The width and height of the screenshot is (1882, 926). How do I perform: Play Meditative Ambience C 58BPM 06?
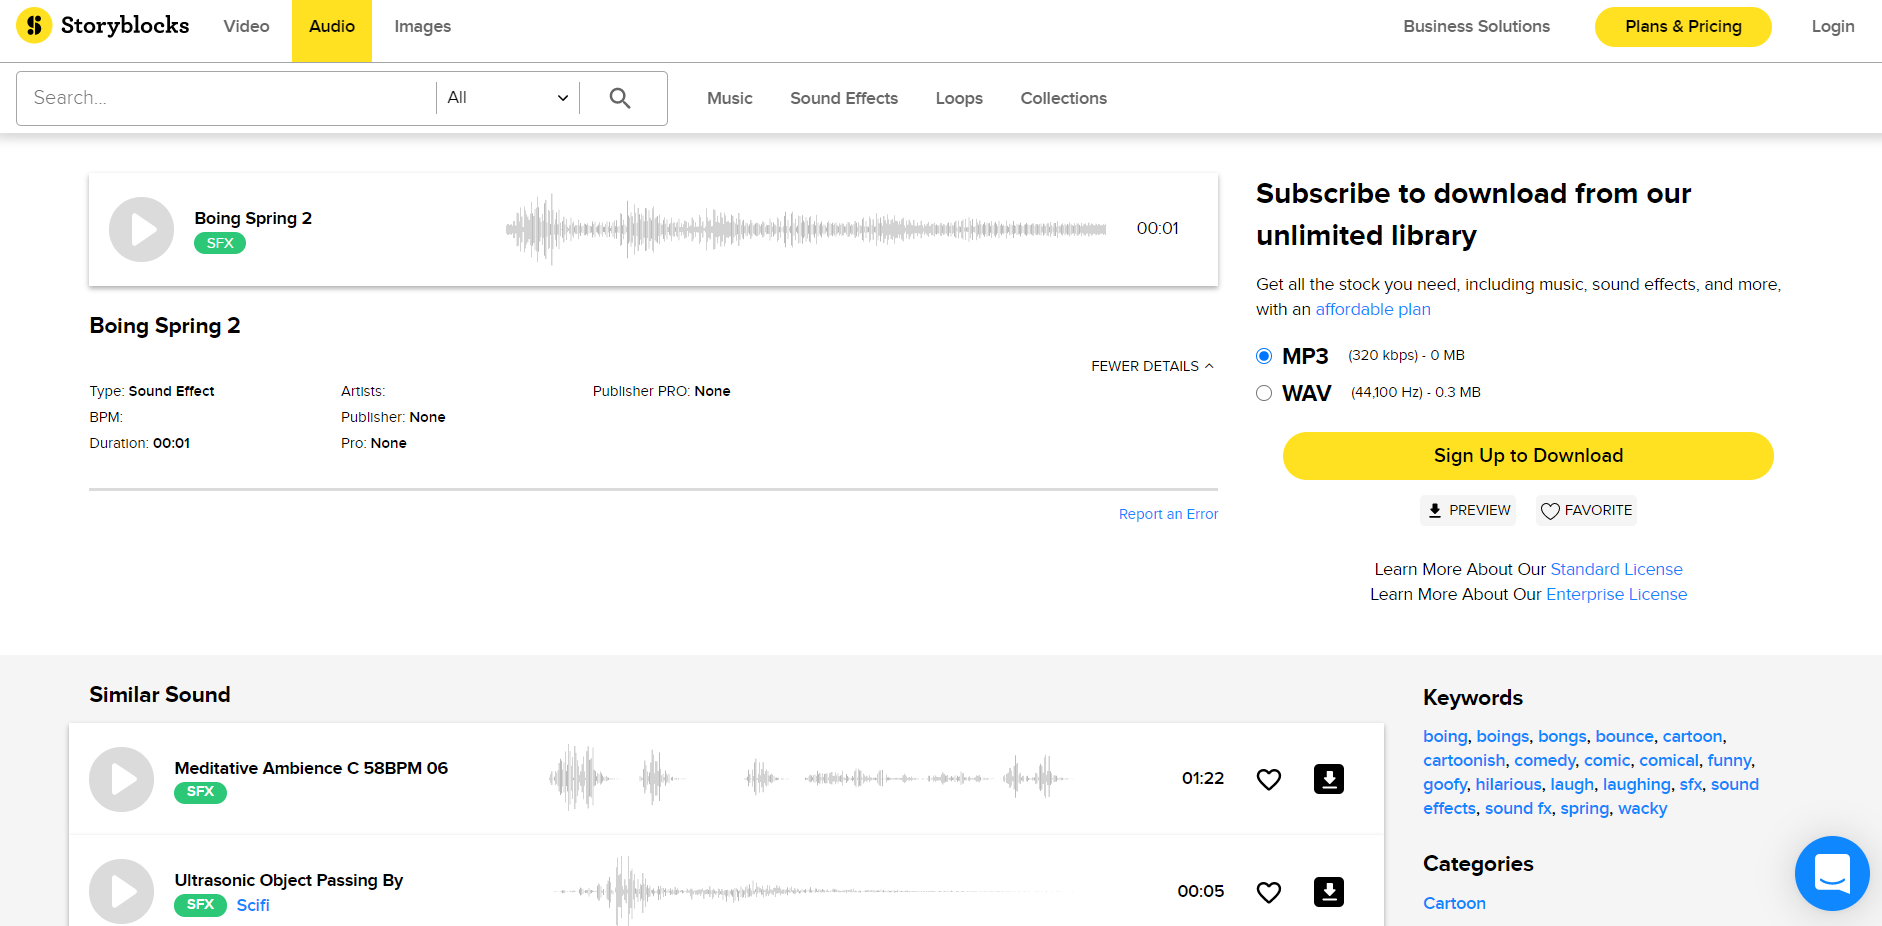point(121,779)
